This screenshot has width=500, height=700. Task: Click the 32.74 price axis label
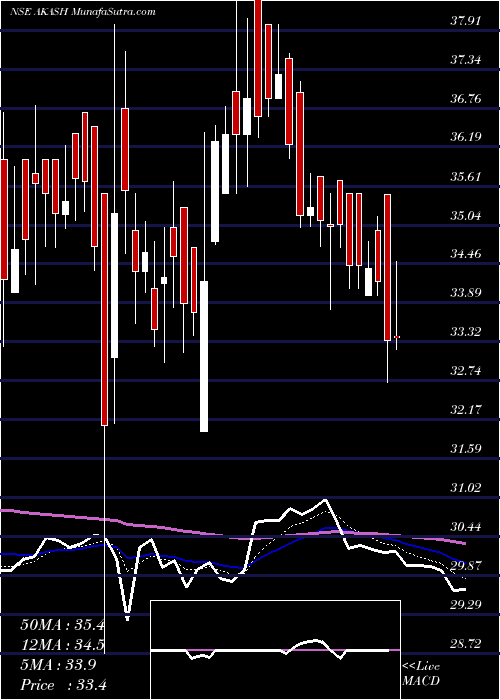point(466,371)
